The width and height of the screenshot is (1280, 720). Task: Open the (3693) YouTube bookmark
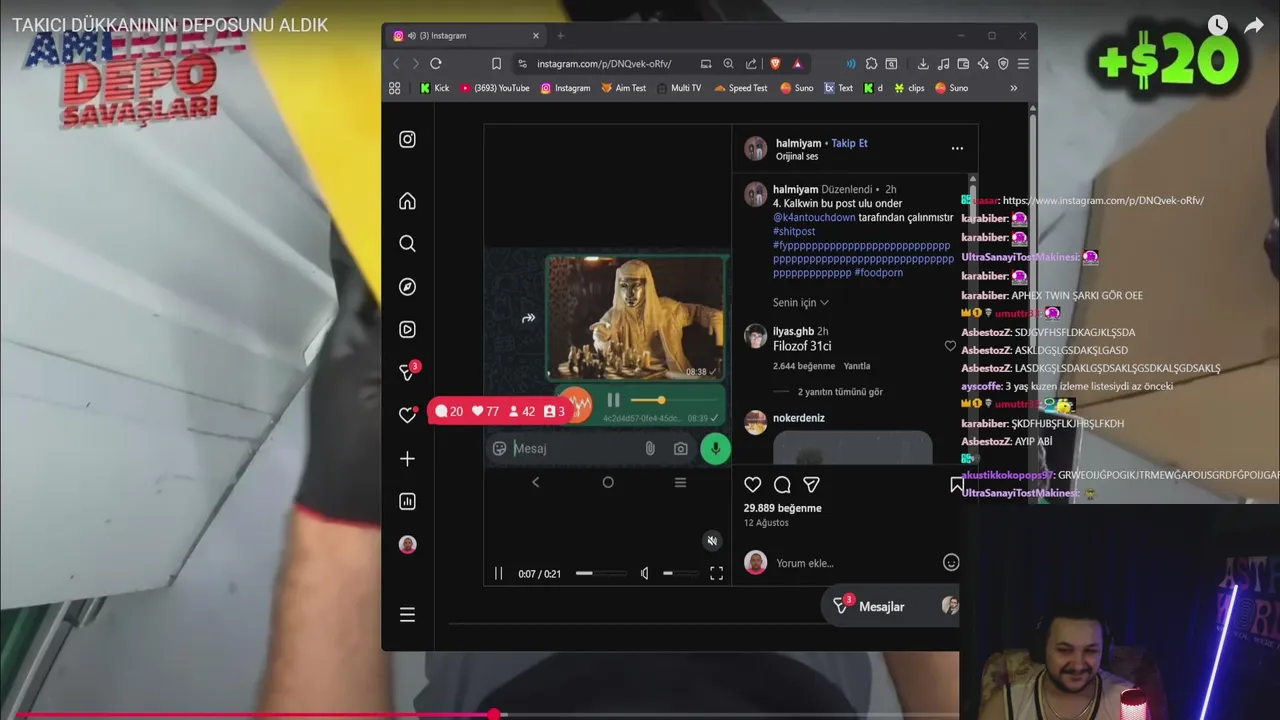pyautogui.click(x=494, y=88)
